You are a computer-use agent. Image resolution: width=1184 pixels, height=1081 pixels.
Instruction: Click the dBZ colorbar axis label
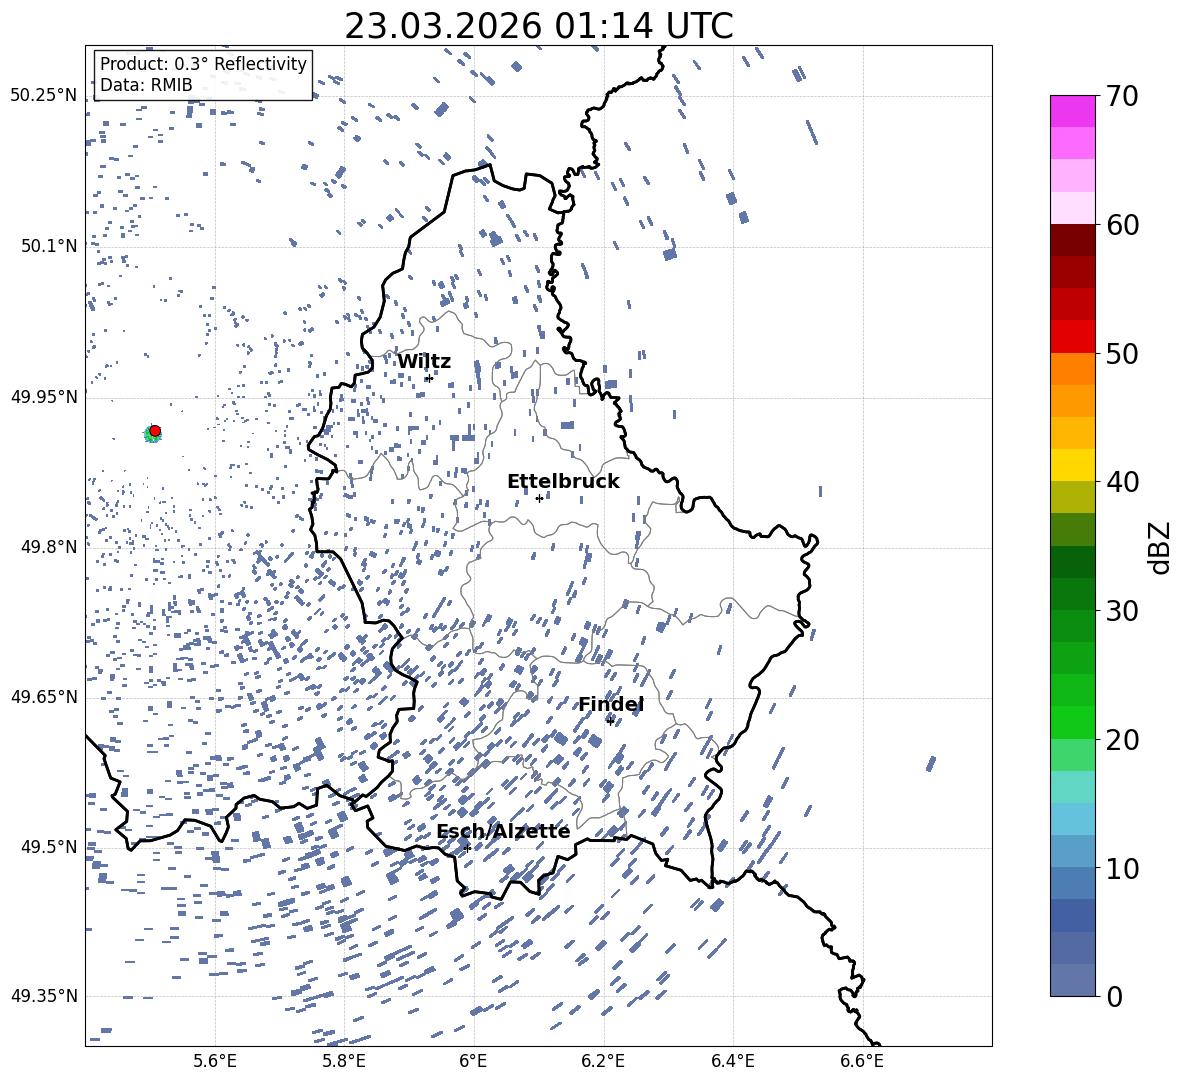(x=1160, y=547)
